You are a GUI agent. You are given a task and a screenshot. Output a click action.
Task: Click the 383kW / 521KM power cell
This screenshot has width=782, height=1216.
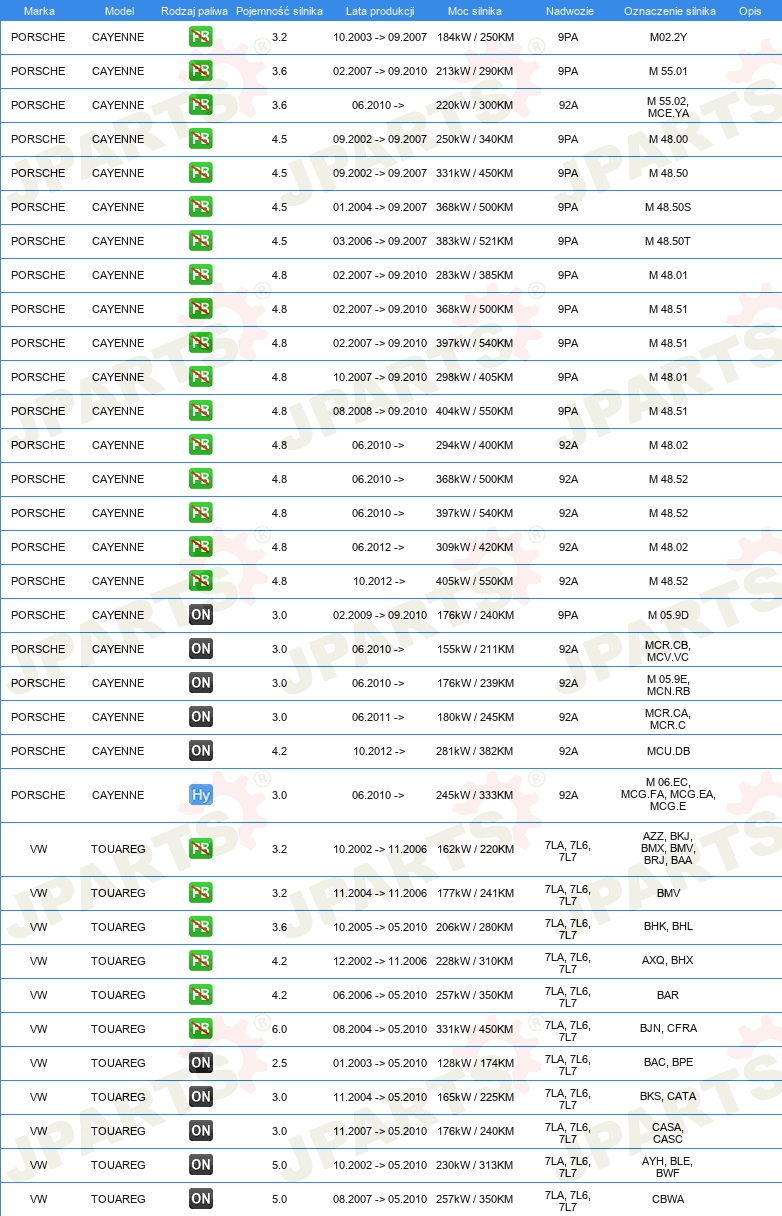474,241
